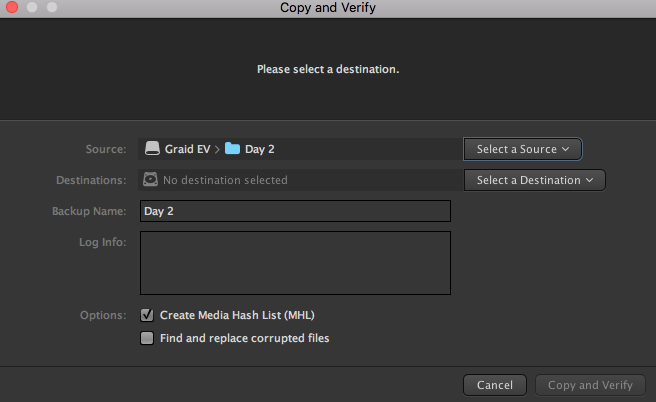Click the Please select a destination message

328,70
